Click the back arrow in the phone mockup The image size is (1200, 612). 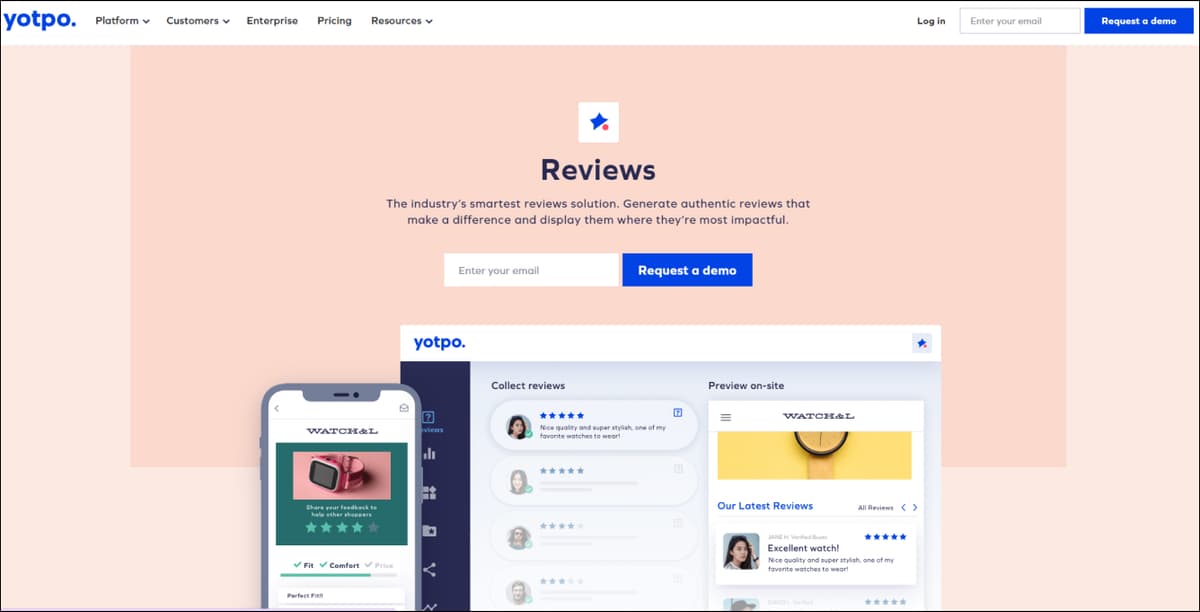[x=277, y=408]
